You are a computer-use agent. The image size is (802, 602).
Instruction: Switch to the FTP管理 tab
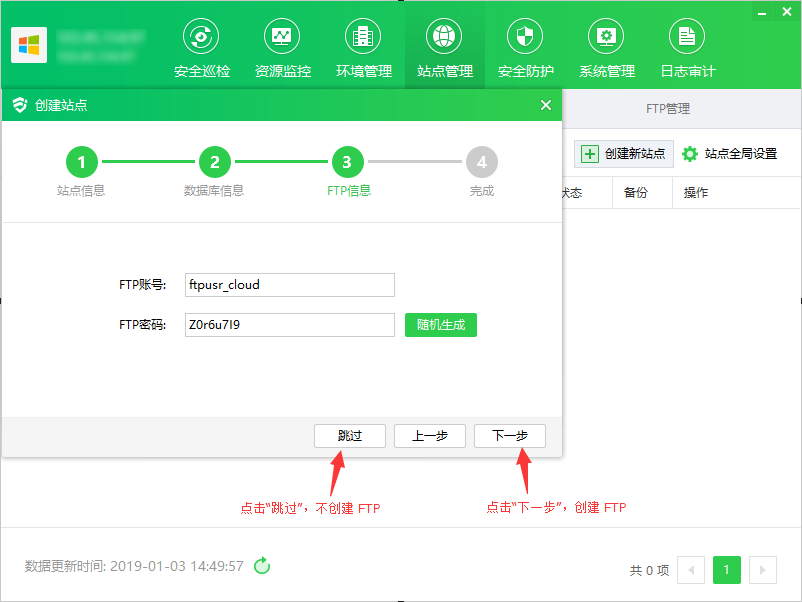(667, 108)
